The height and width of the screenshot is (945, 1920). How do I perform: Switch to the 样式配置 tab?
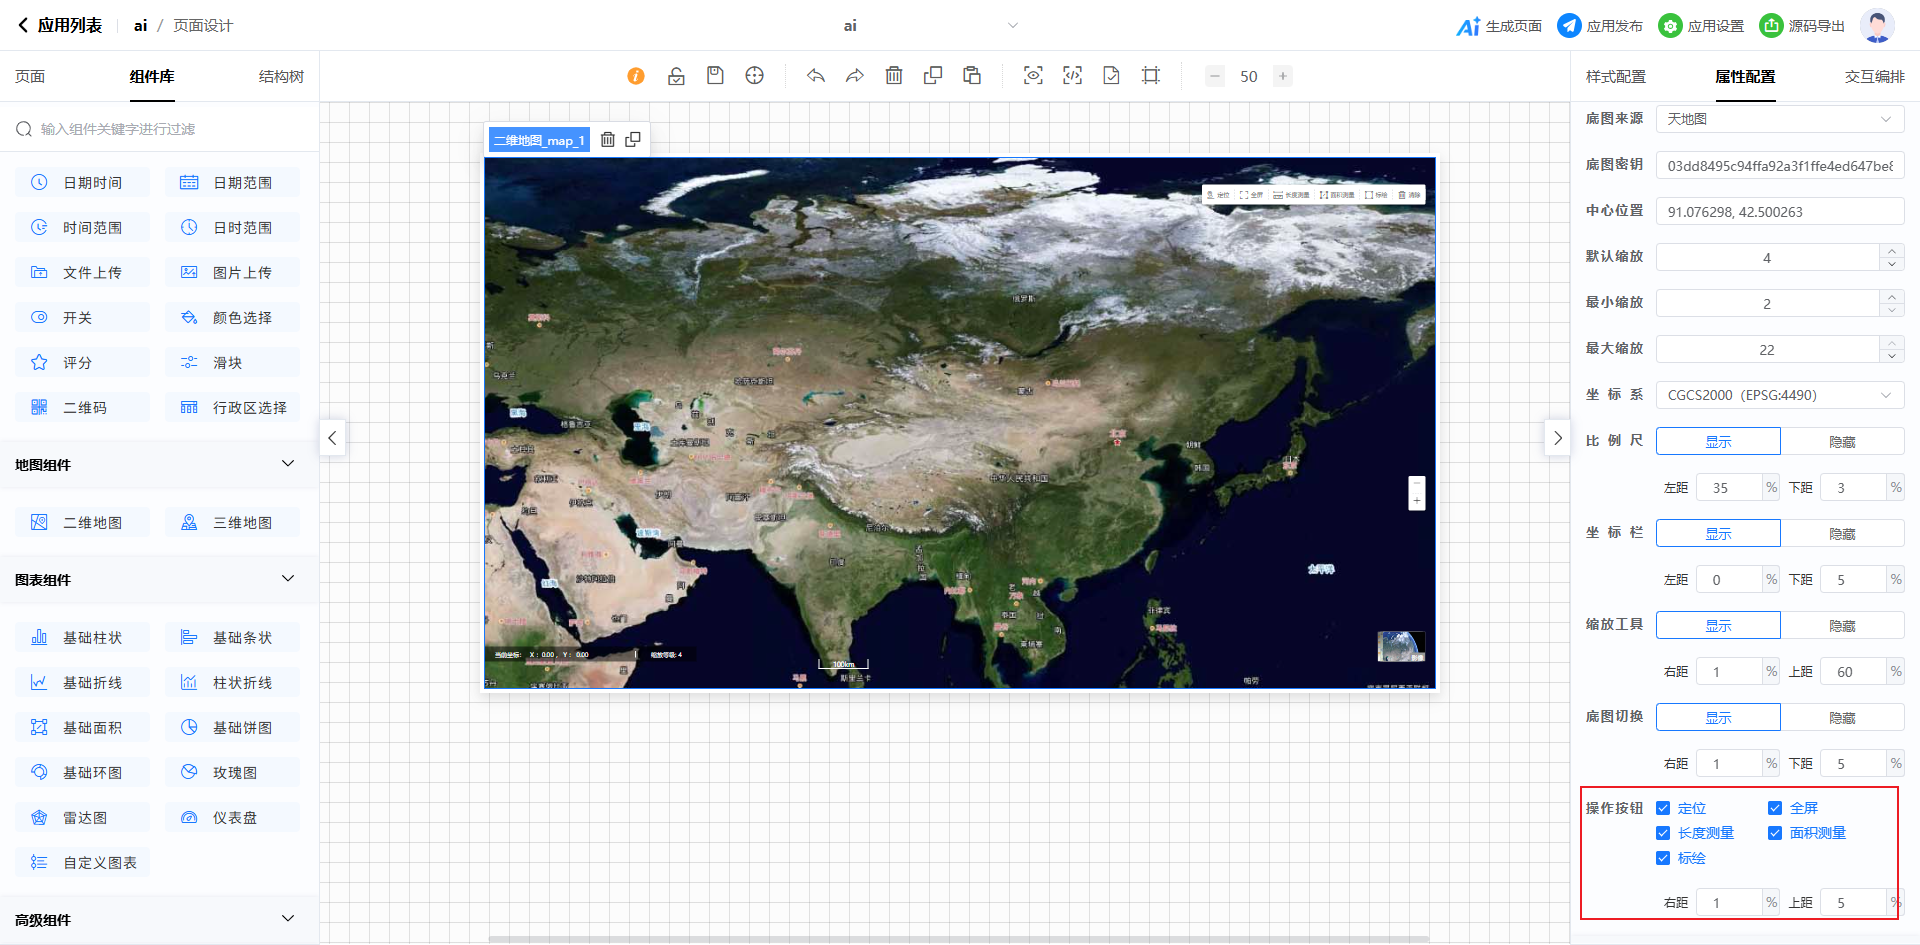[1615, 77]
